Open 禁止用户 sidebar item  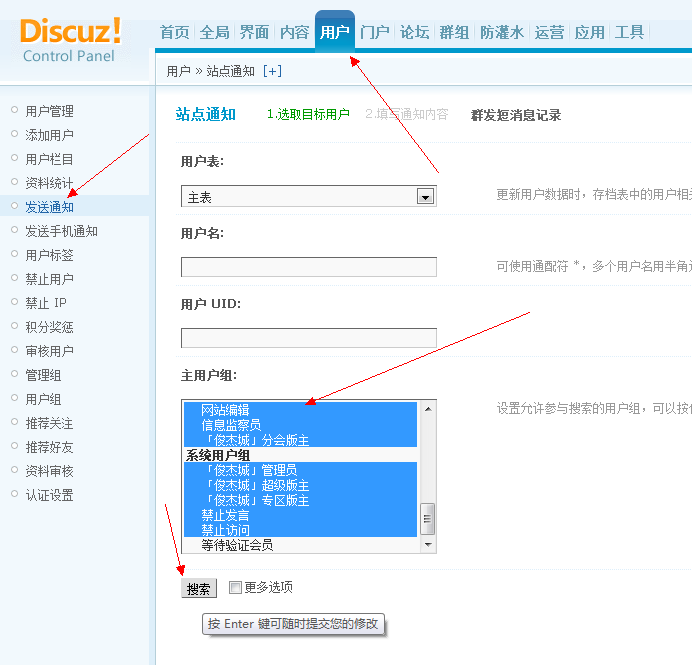[x=49, y=279]
